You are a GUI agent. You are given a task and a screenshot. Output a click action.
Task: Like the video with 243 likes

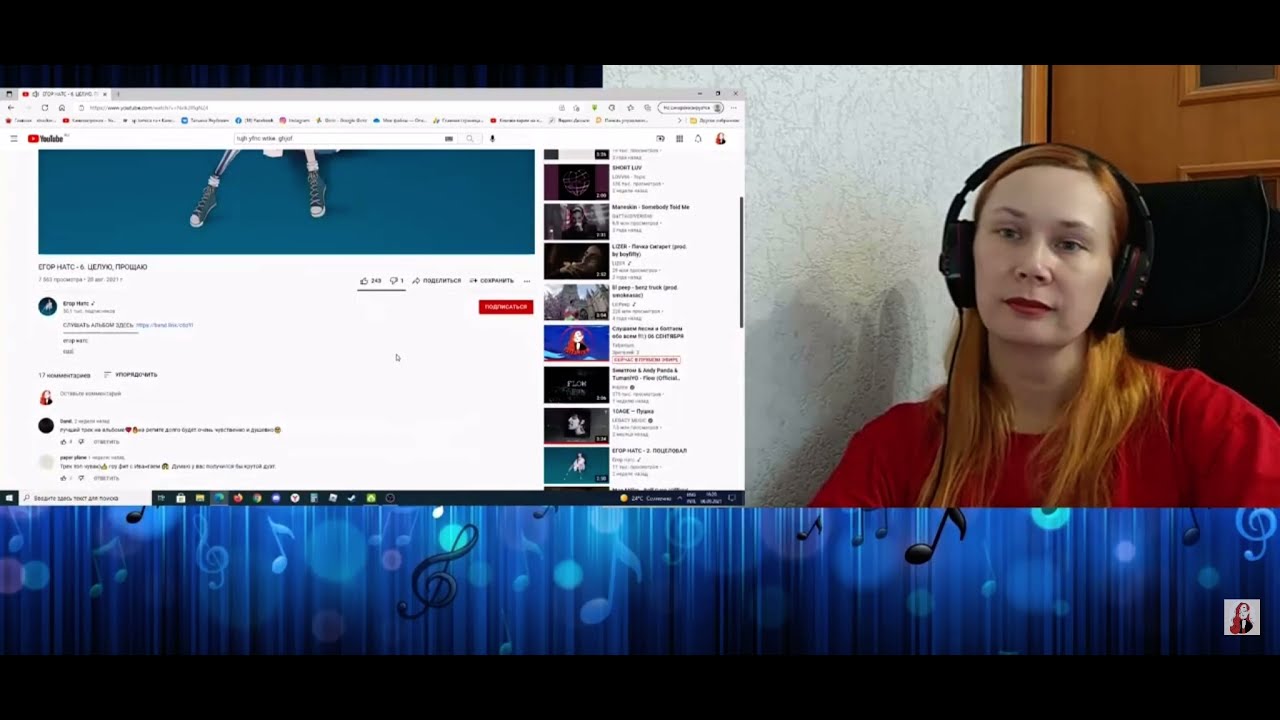[370, 281]
